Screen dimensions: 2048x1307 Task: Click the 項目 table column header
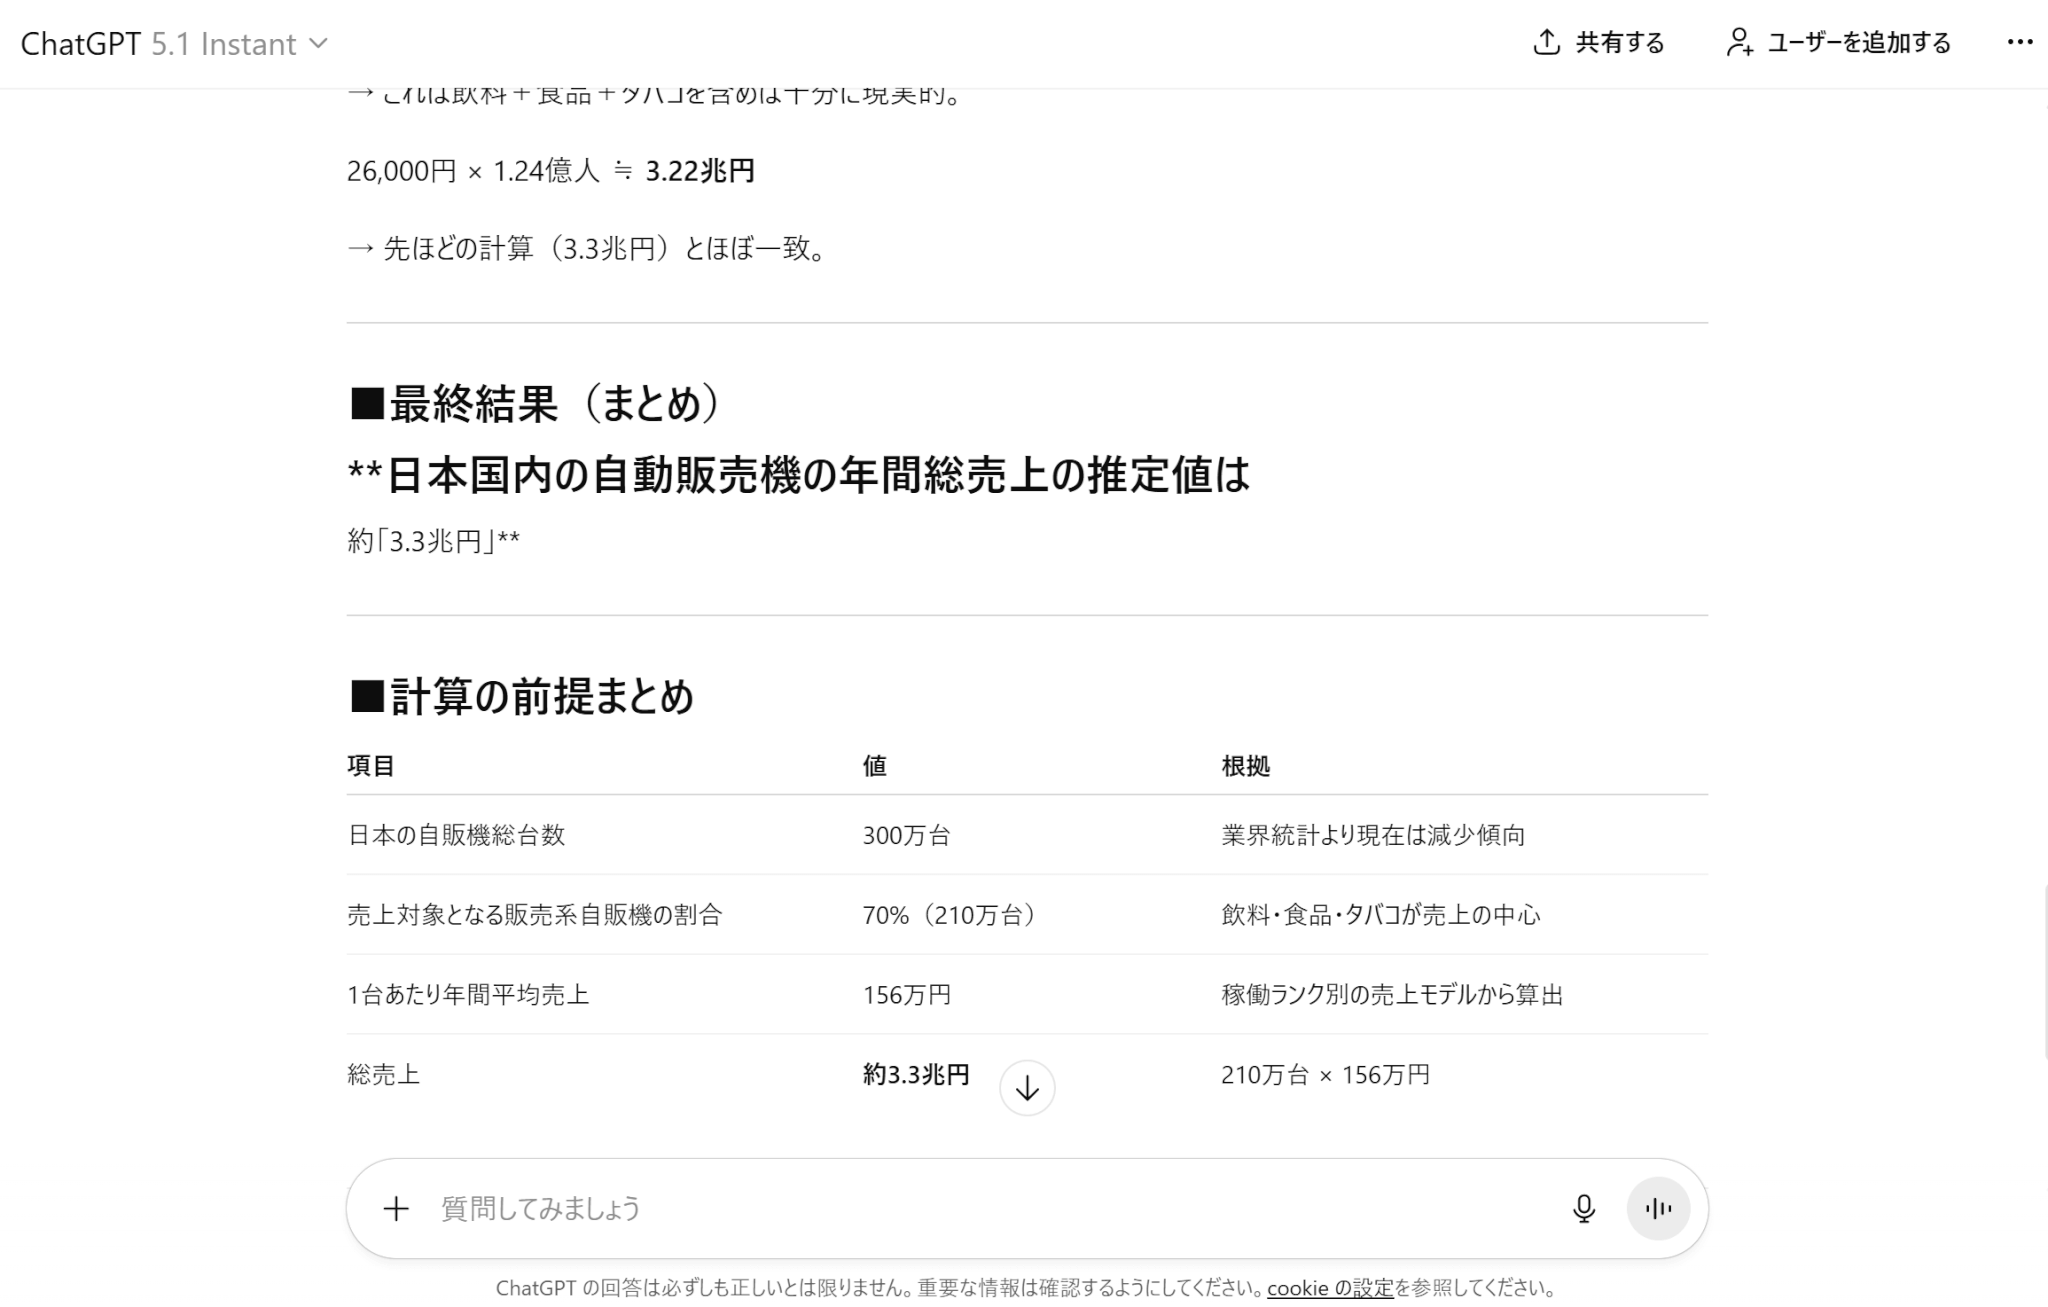371,766
